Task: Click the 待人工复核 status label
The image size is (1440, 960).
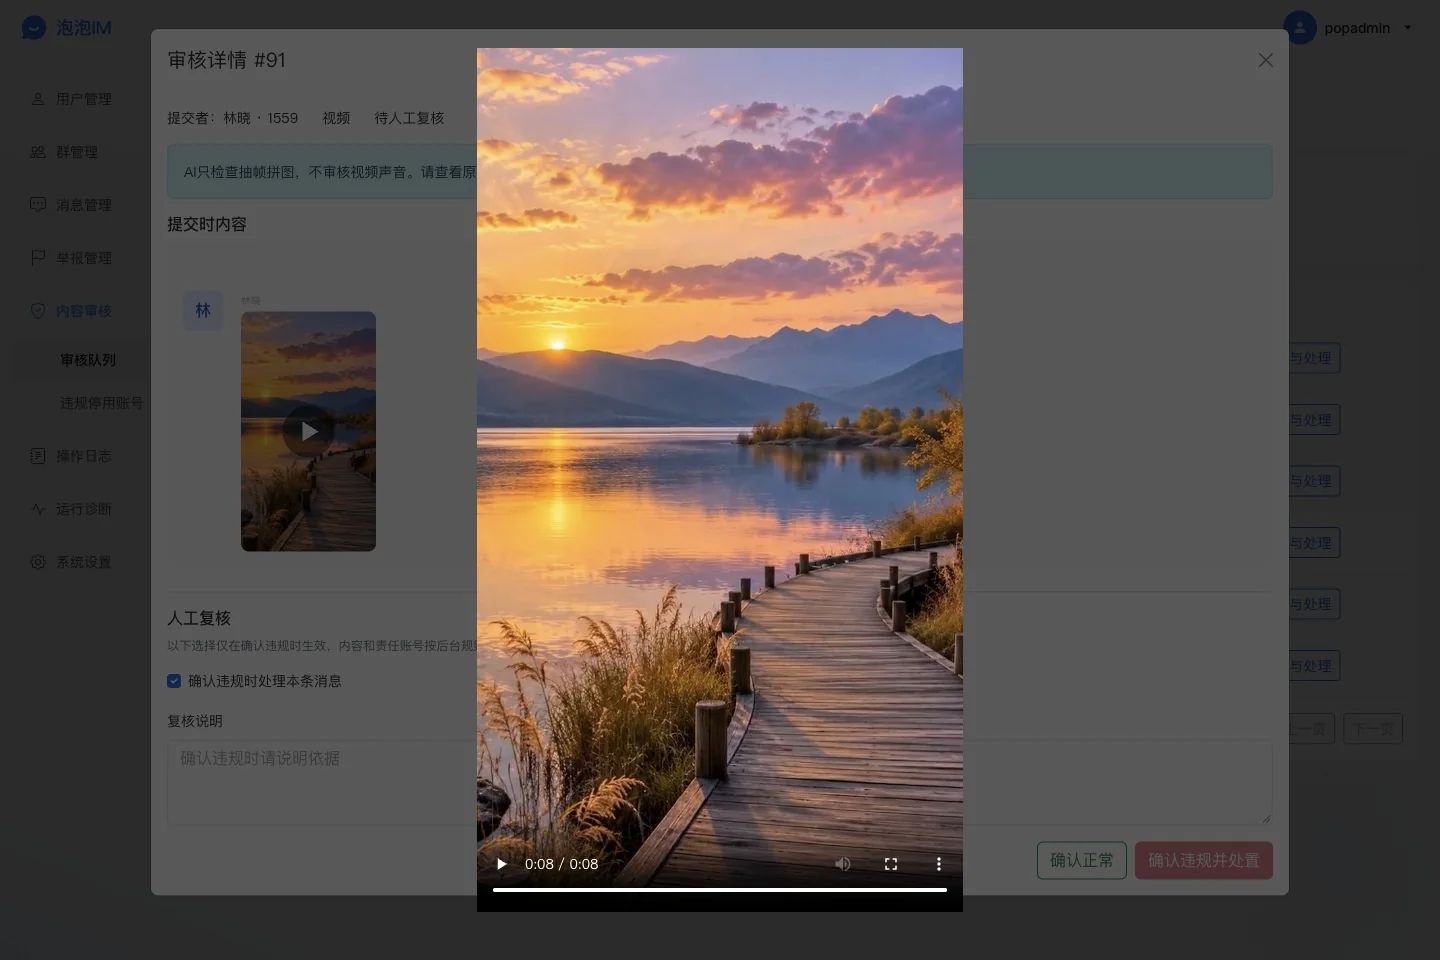Action: [x=409, y=118]
